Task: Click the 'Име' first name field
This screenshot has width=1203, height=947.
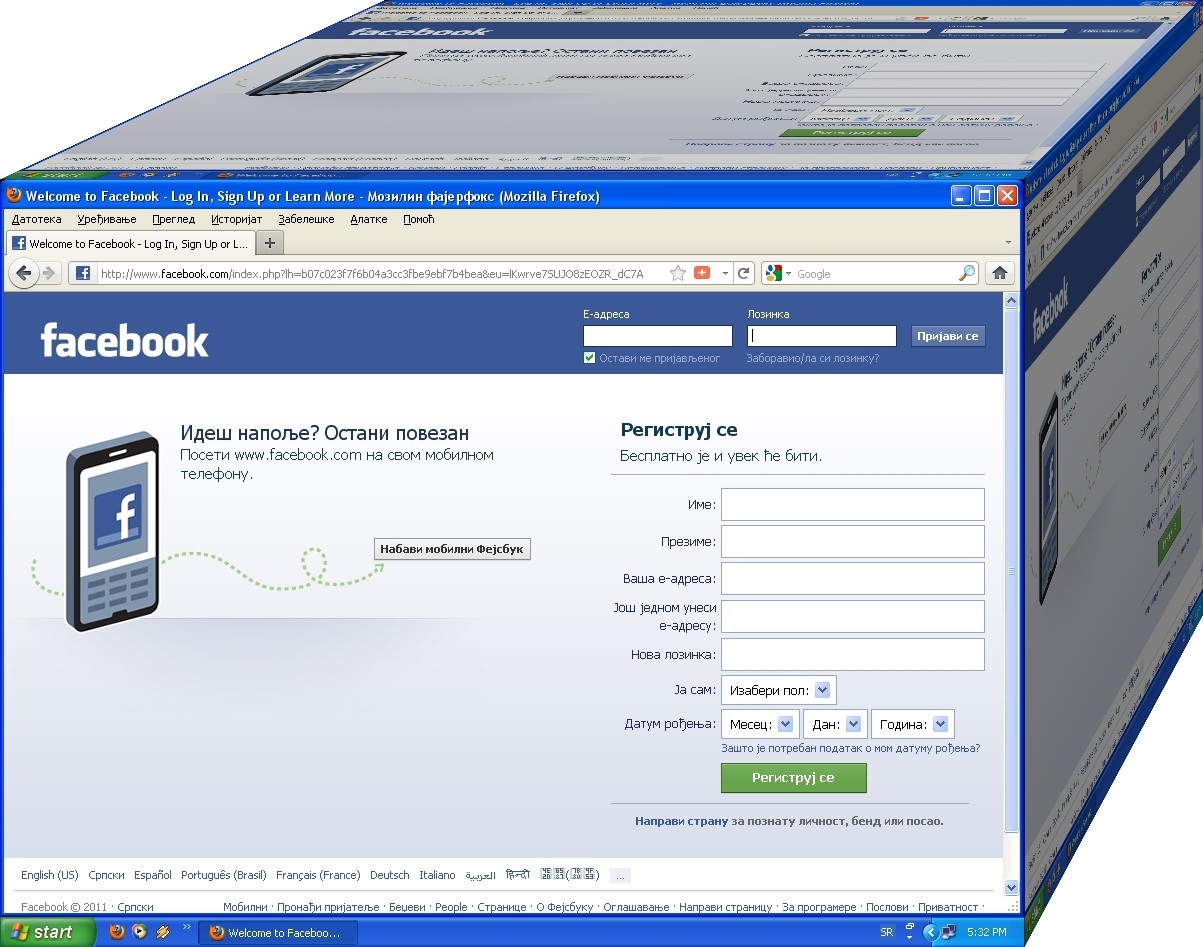Action: (x=853, y=504)
